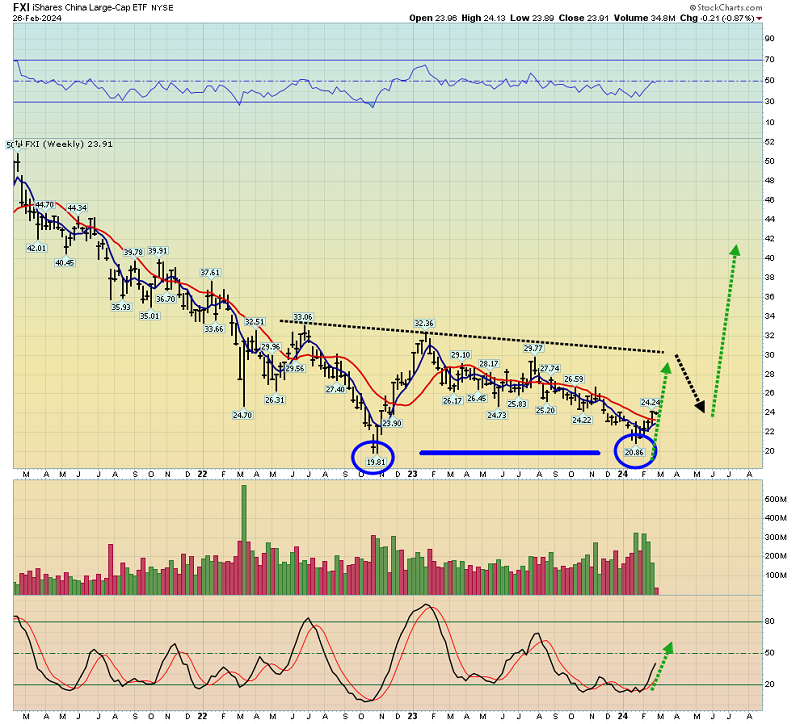The width and height of the screenshot is (800, 724).
Task: Click the 300M volume axis label
Action: click(776, 537)
